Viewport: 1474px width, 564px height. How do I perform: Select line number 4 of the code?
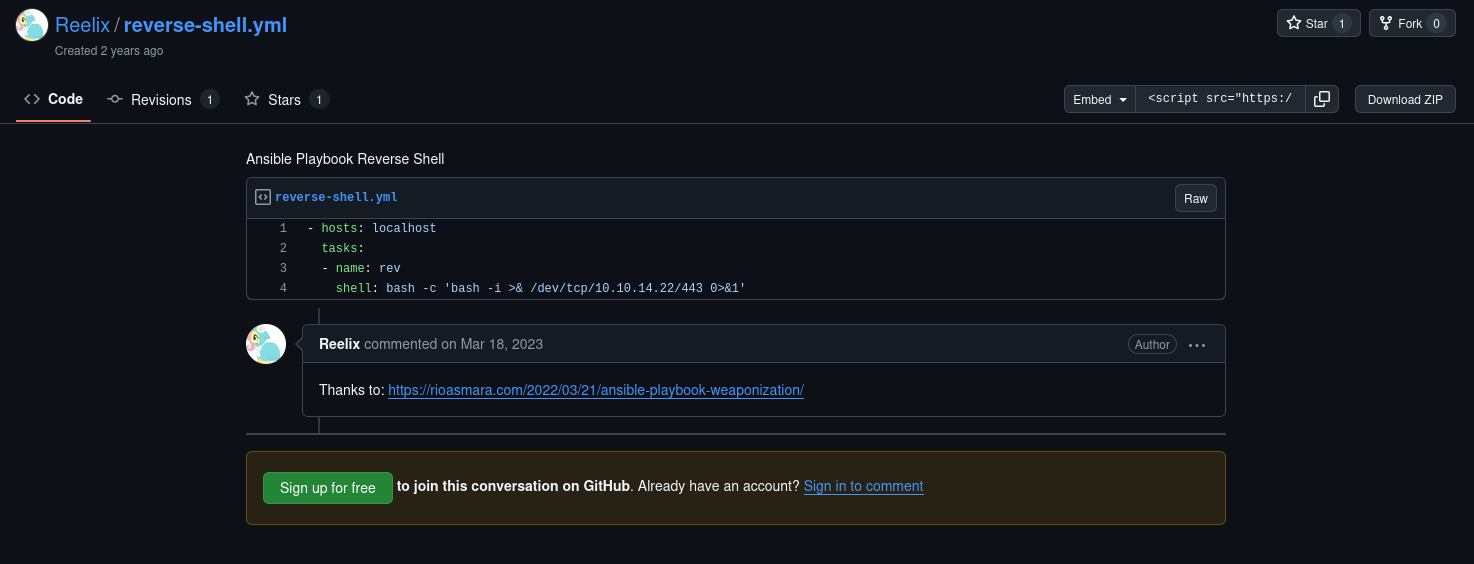click(283, 288)
